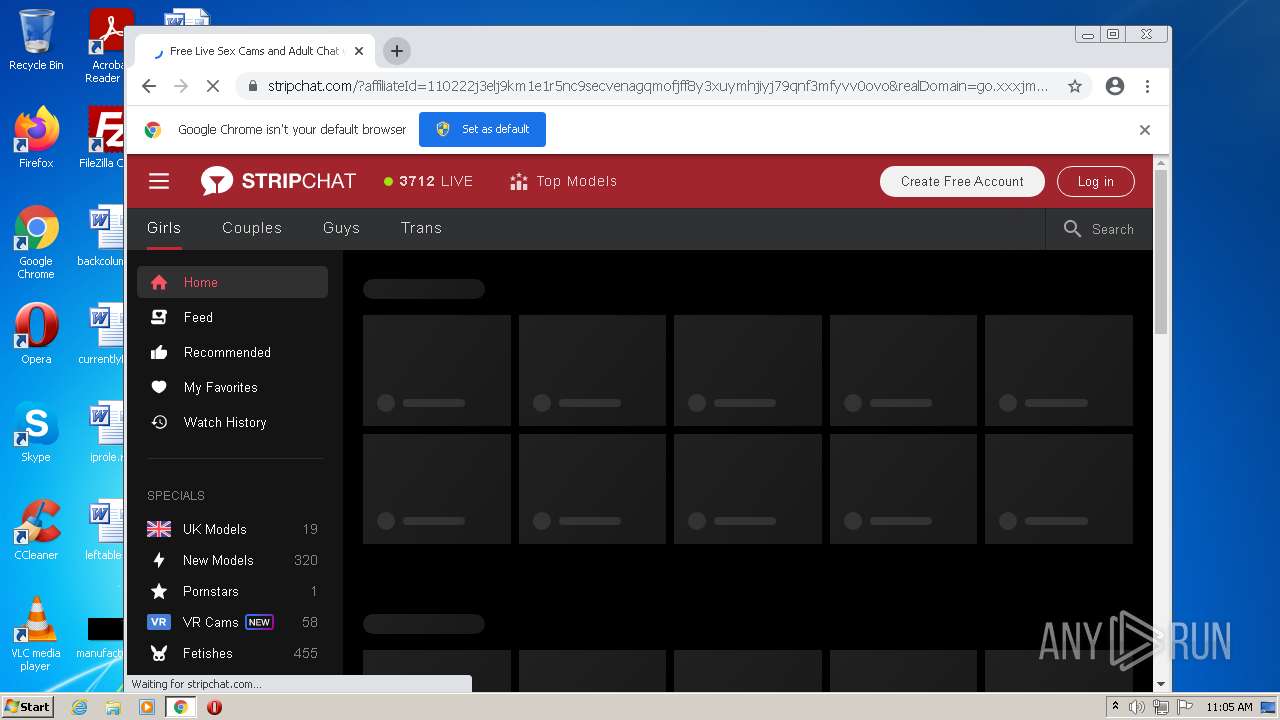Screen dimensions: 1280x720
Task: Click the volume tray icon
Action: pos(1137,707)
